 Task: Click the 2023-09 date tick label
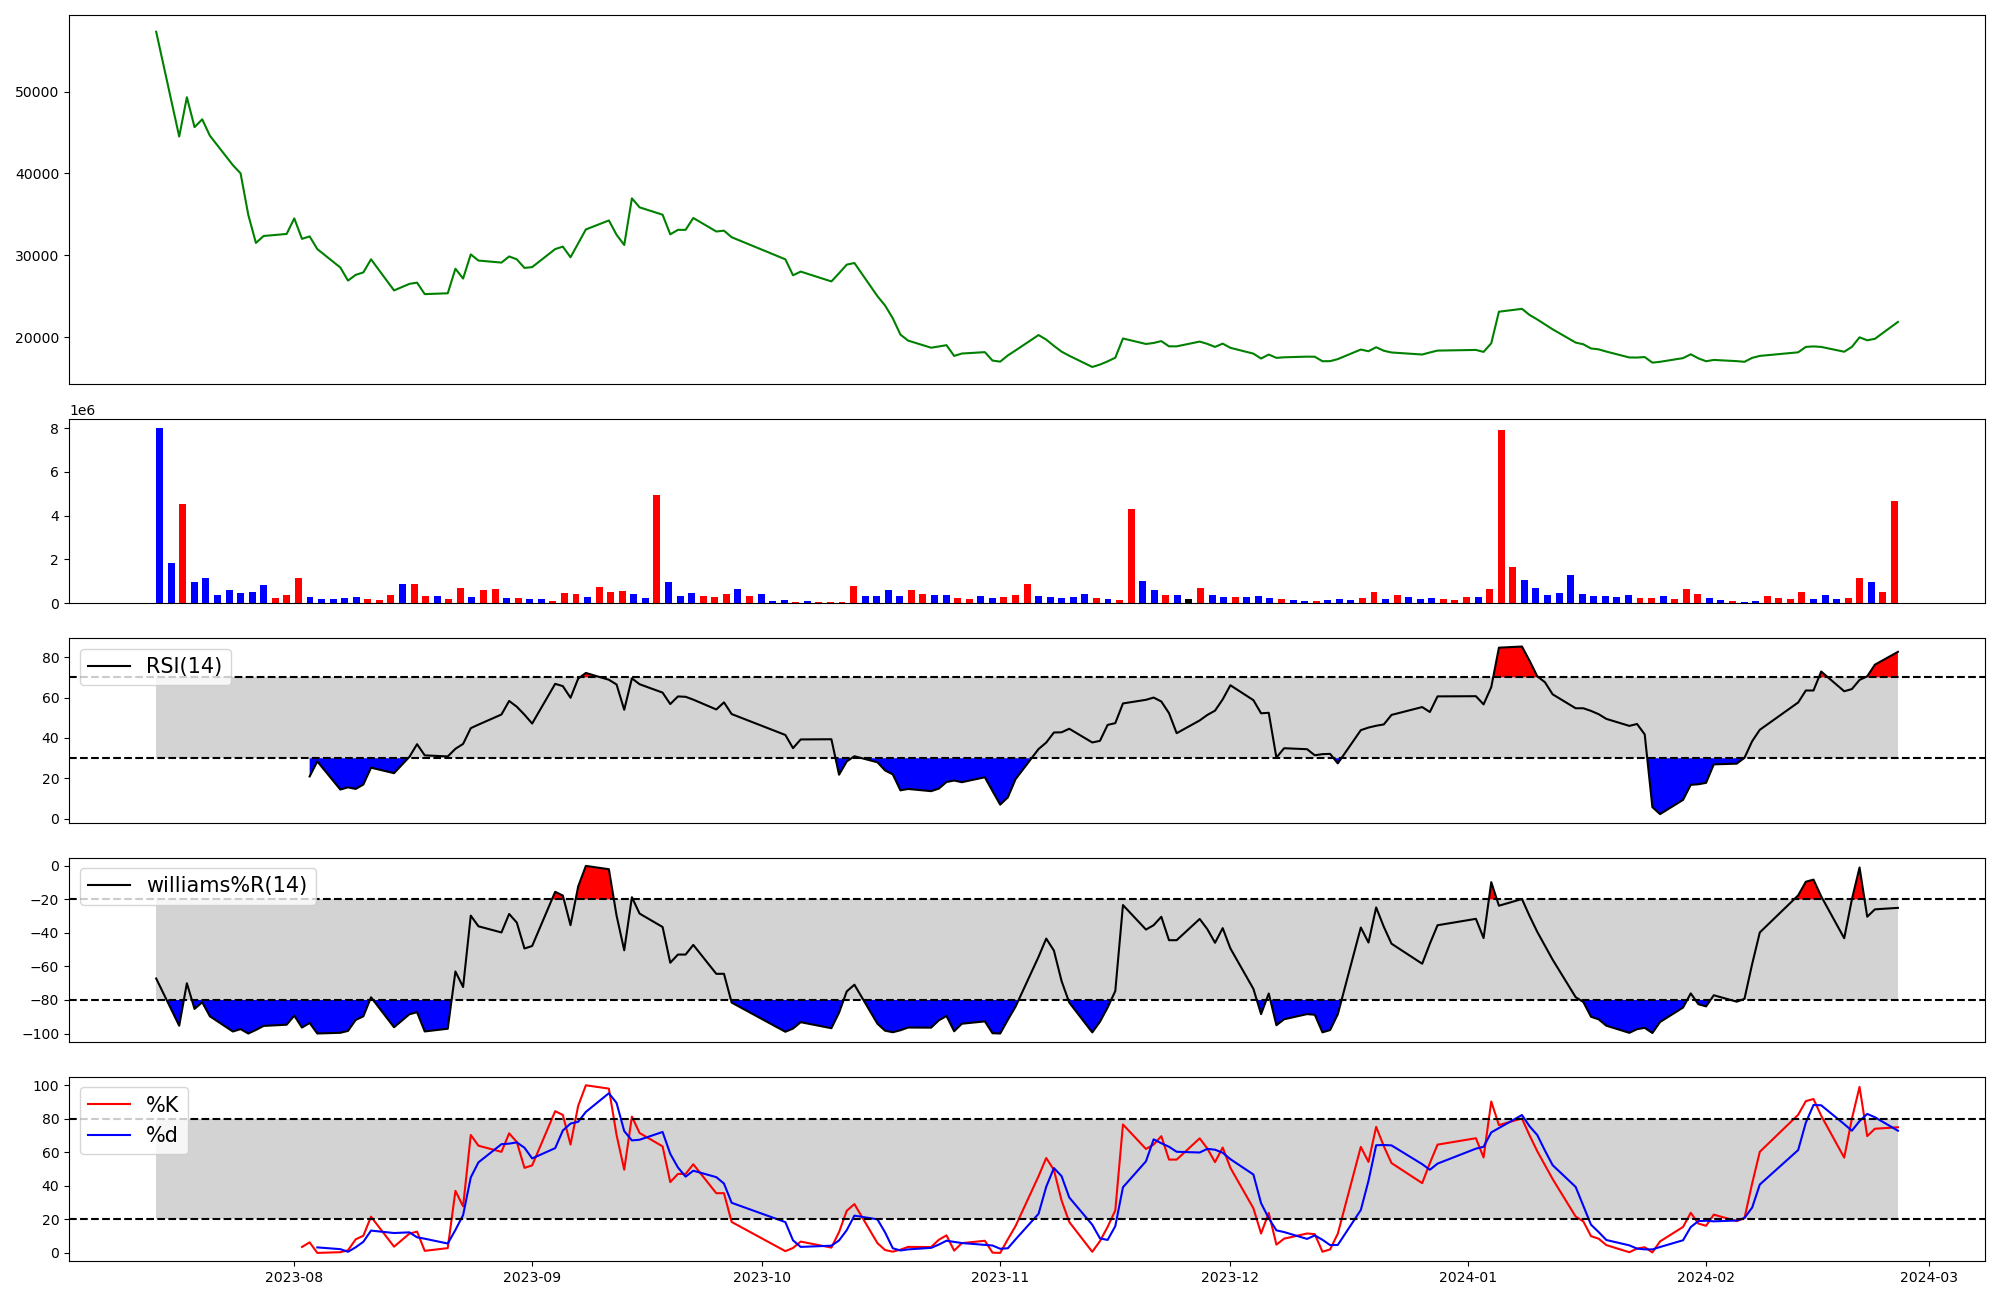(532, 1276)
